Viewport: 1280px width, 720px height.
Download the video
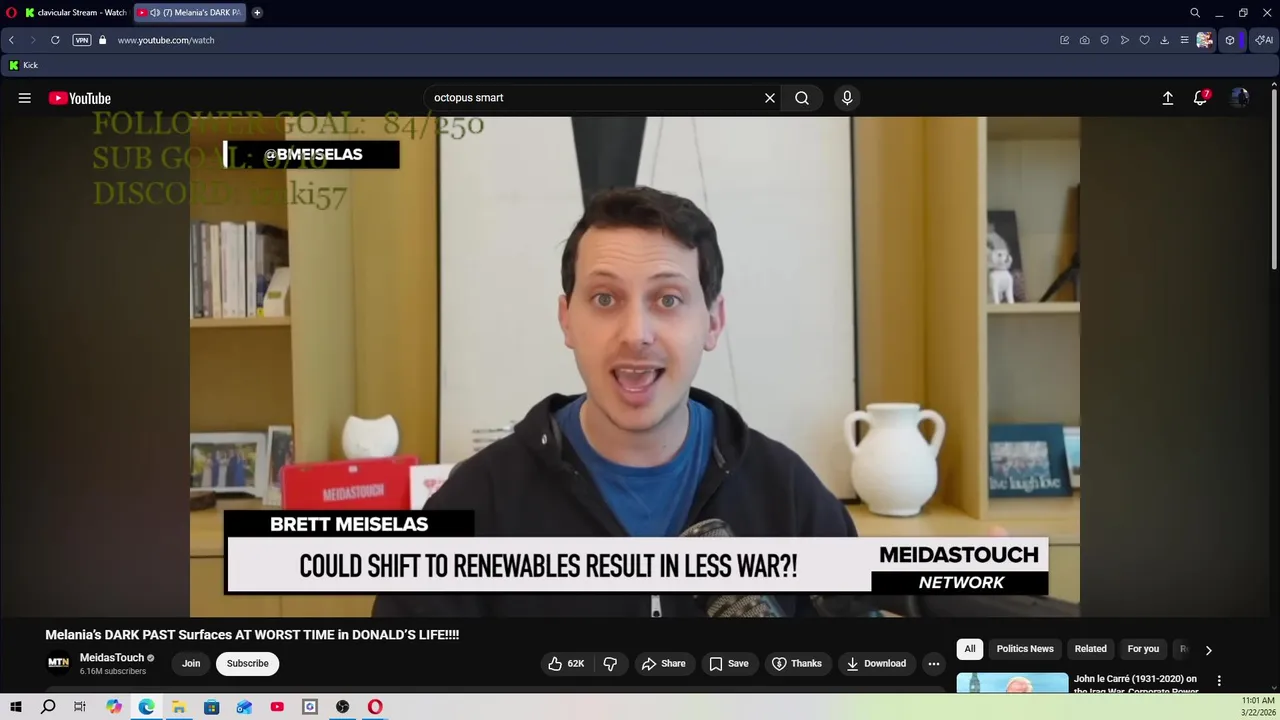point(876,663)
